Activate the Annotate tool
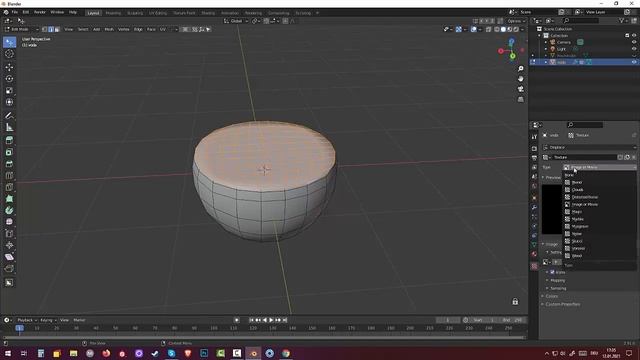The height and width of the screenshot is (360, 640). [9, 116]
